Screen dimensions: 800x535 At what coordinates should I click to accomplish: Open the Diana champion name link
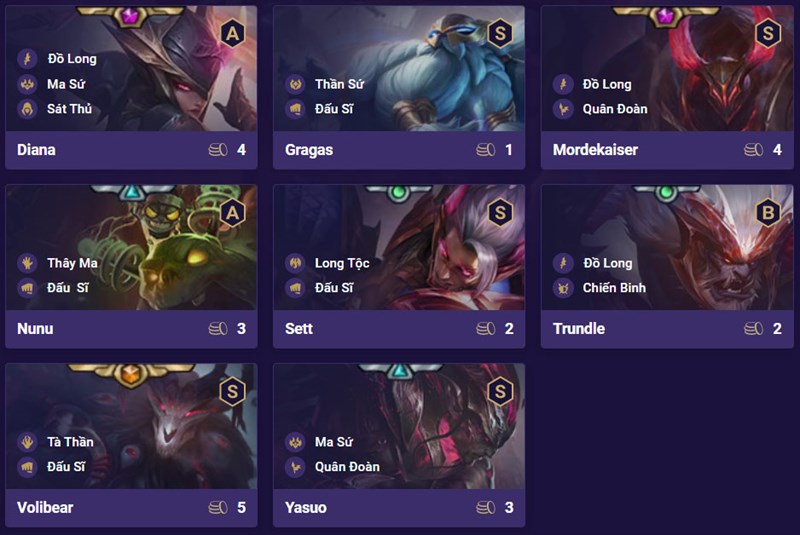36,150
